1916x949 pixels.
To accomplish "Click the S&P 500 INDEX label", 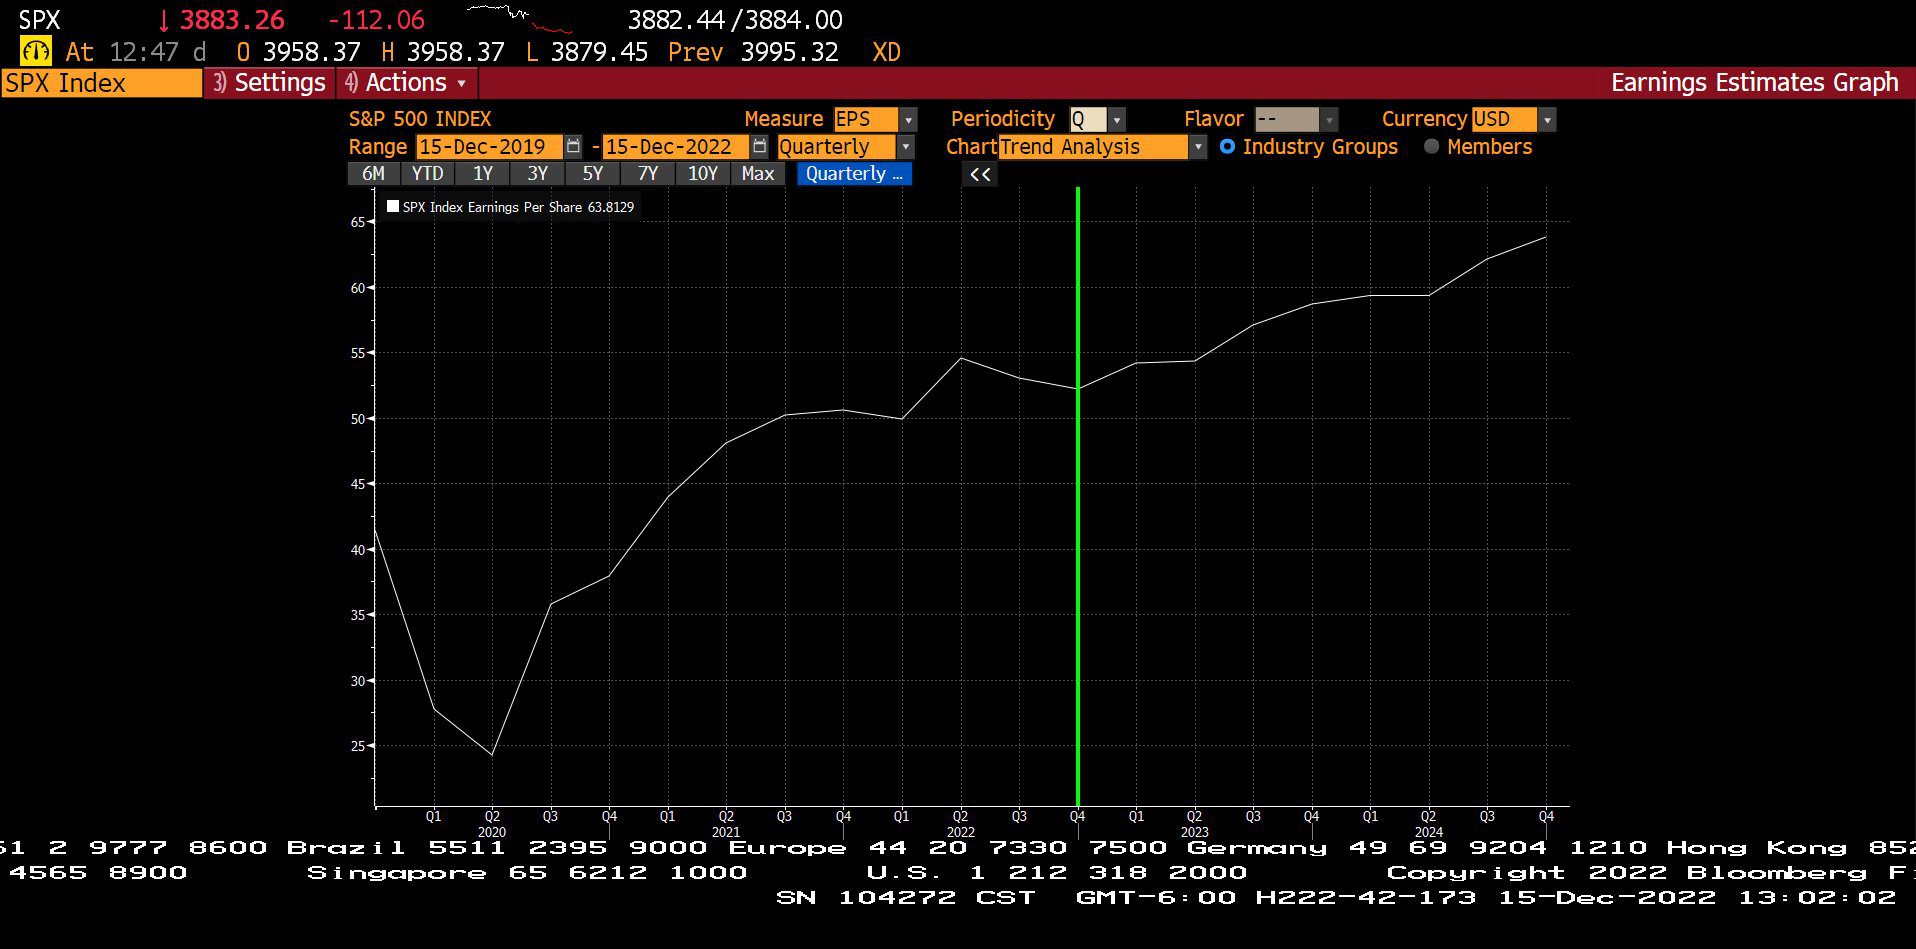I will pyautogui.click(x=420, y=119).
